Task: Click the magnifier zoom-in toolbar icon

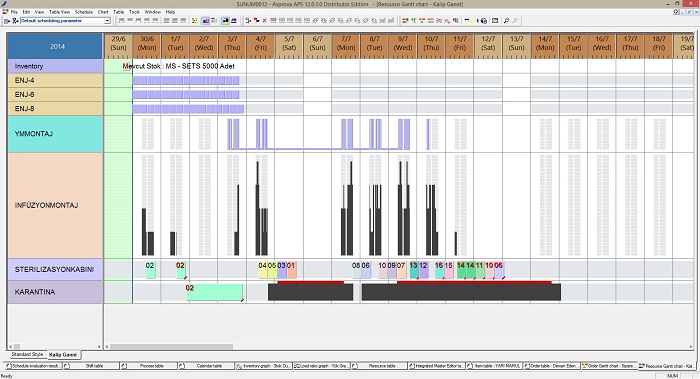Action: point(506,21)
